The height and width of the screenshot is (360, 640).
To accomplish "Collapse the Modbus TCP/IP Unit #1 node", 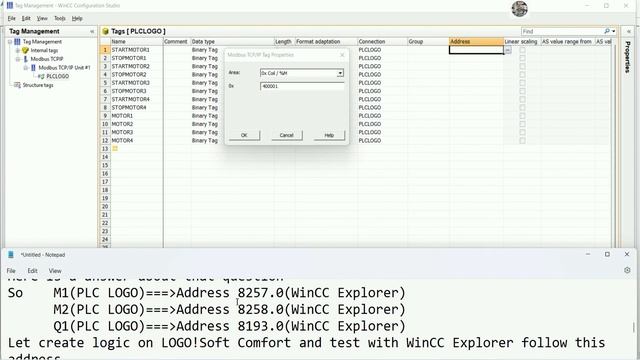I will 26,67.
